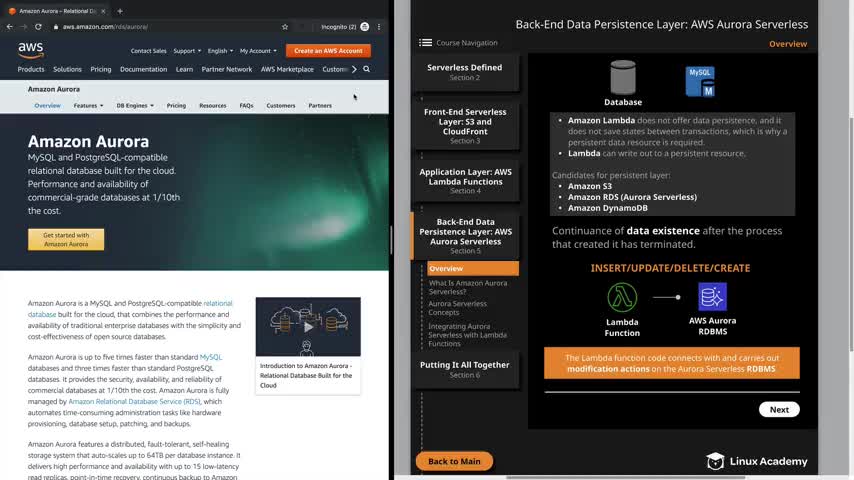
Task: Click the AWS search magnifier icon
Action: pos(367,69)
